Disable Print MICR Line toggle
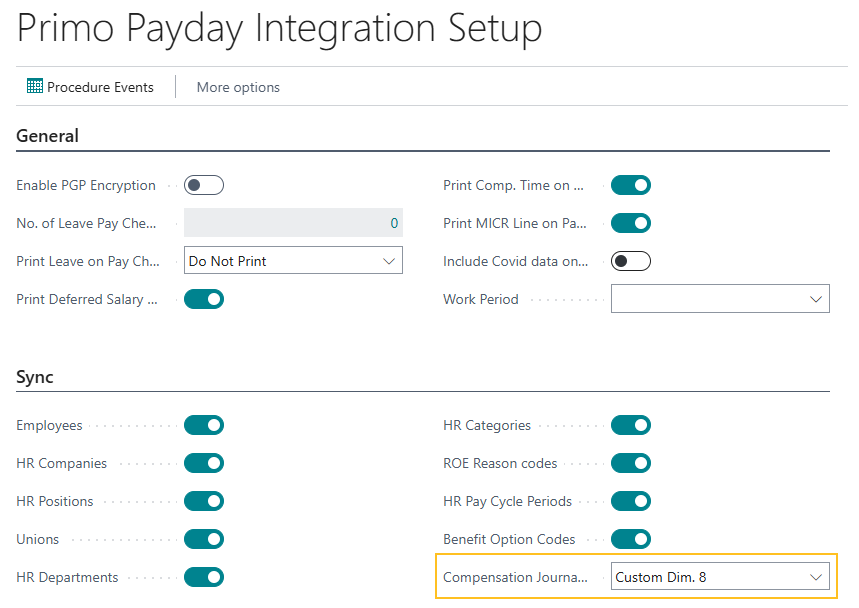859x608 pixels. point(630,223)
